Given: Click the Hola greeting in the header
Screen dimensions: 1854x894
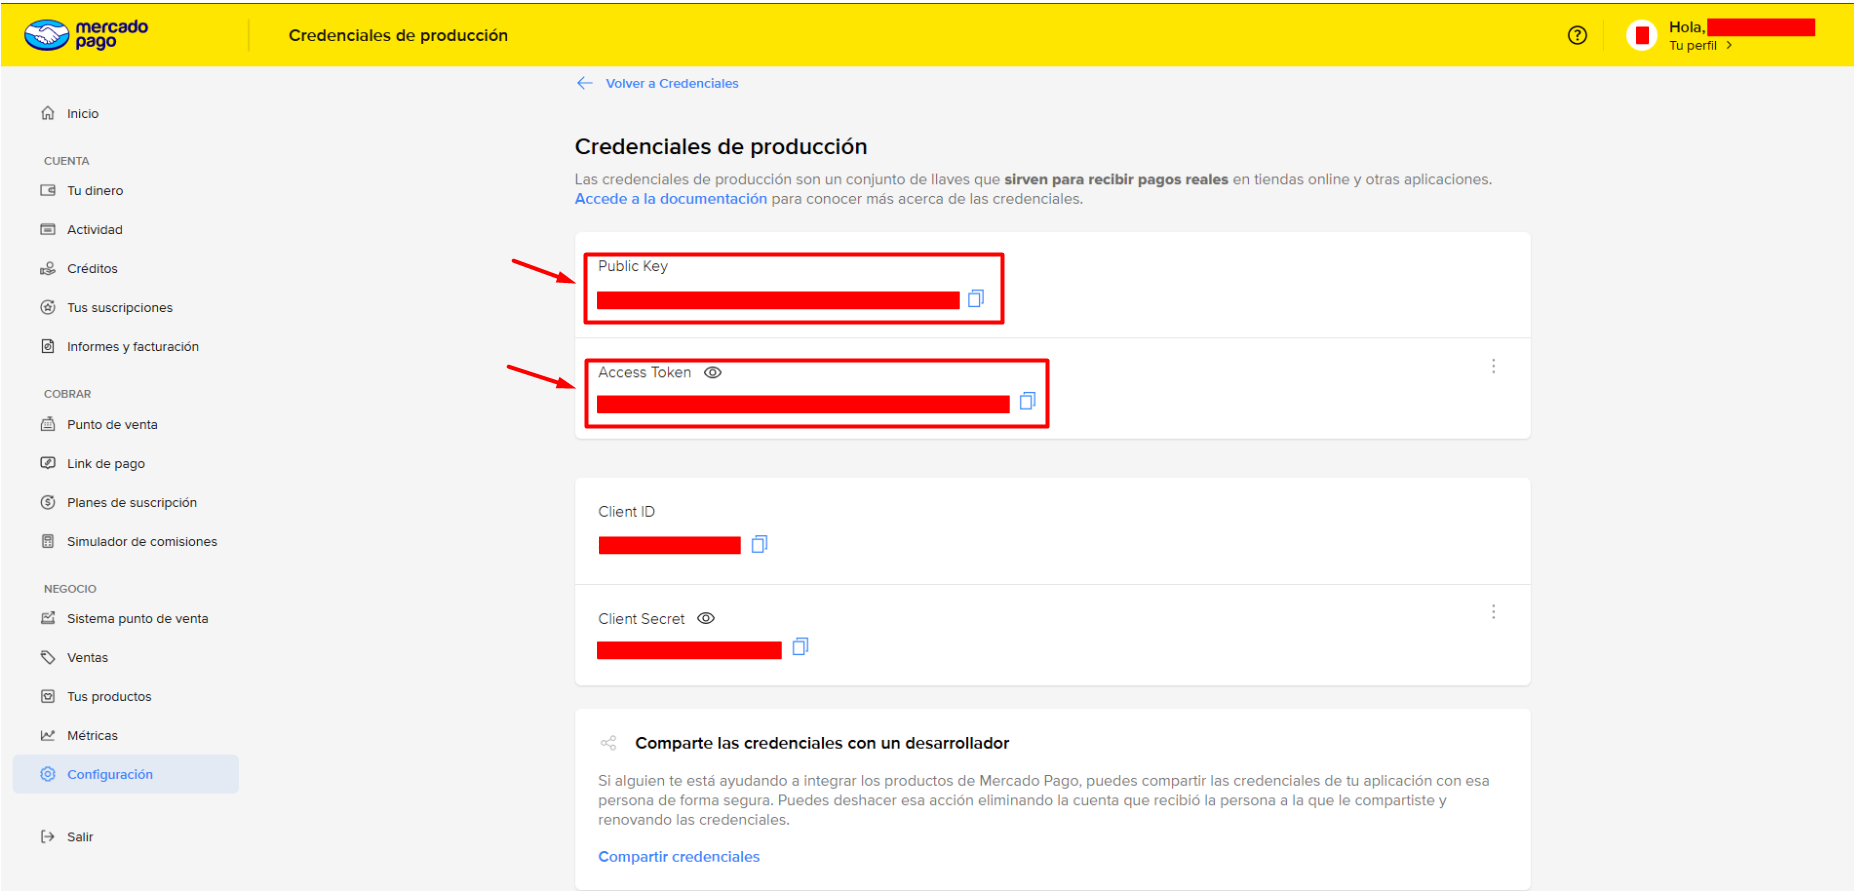Looking at the screenshot, I should click(1687, 27).
